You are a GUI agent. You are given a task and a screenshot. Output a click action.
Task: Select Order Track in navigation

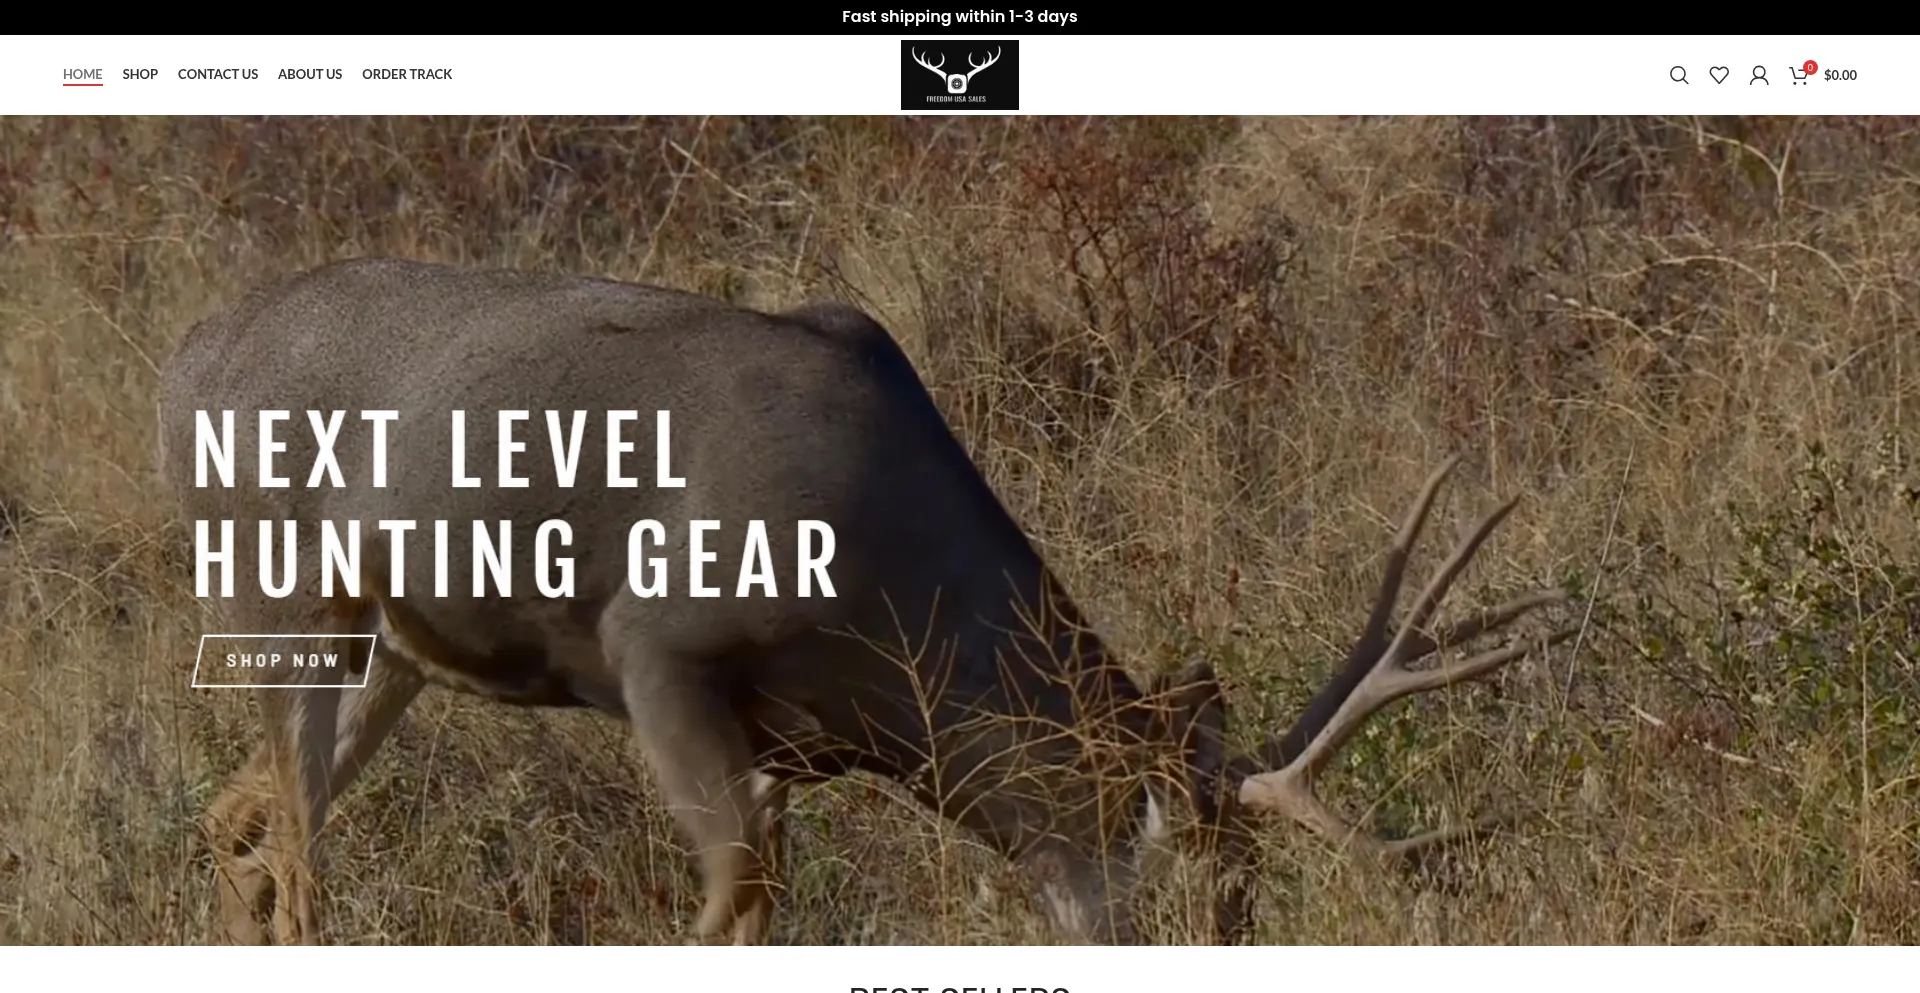(407, 74)
